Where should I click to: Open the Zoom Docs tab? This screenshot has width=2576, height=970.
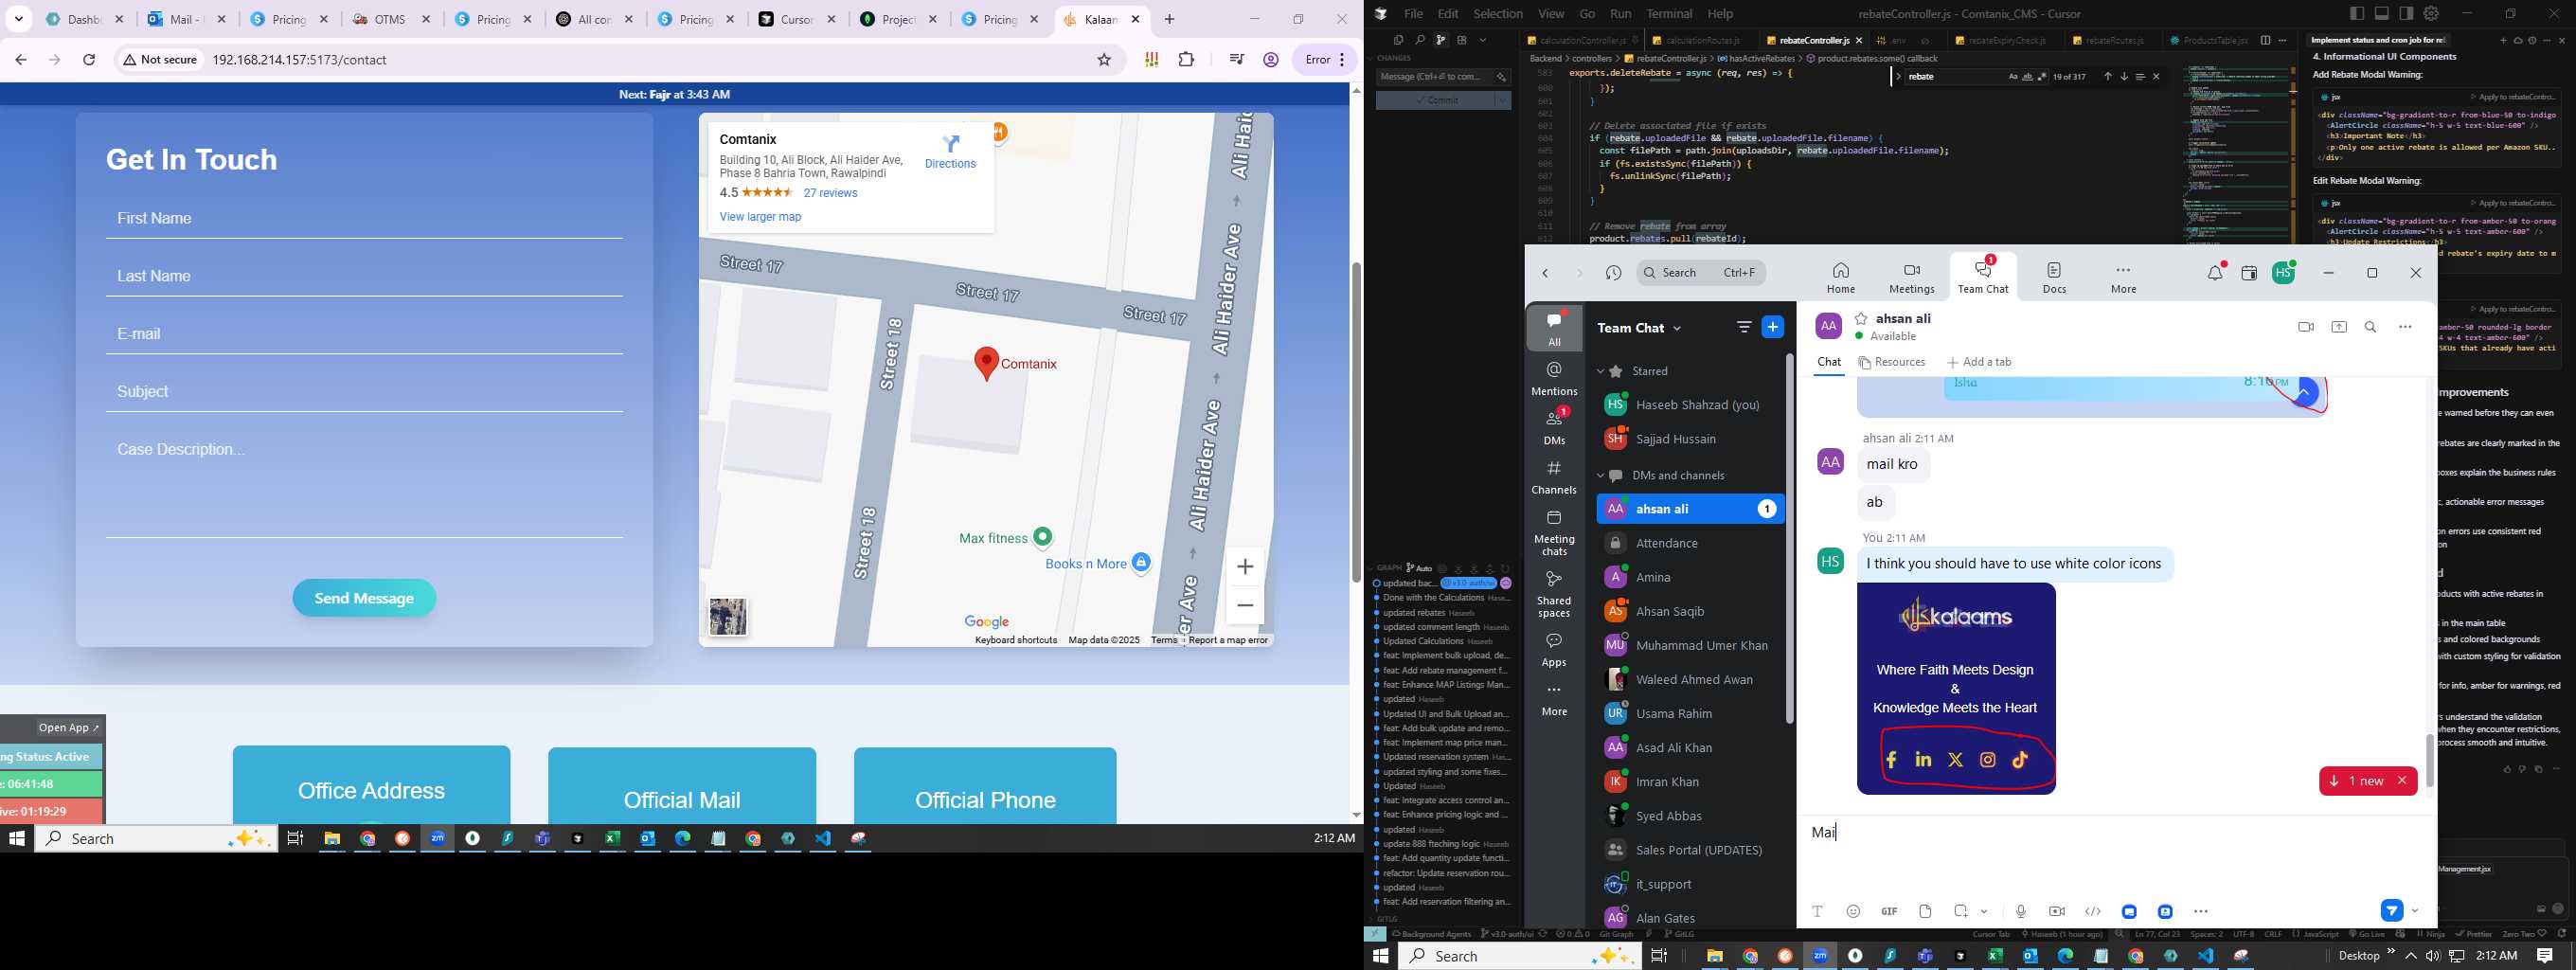coord(2054,278)
